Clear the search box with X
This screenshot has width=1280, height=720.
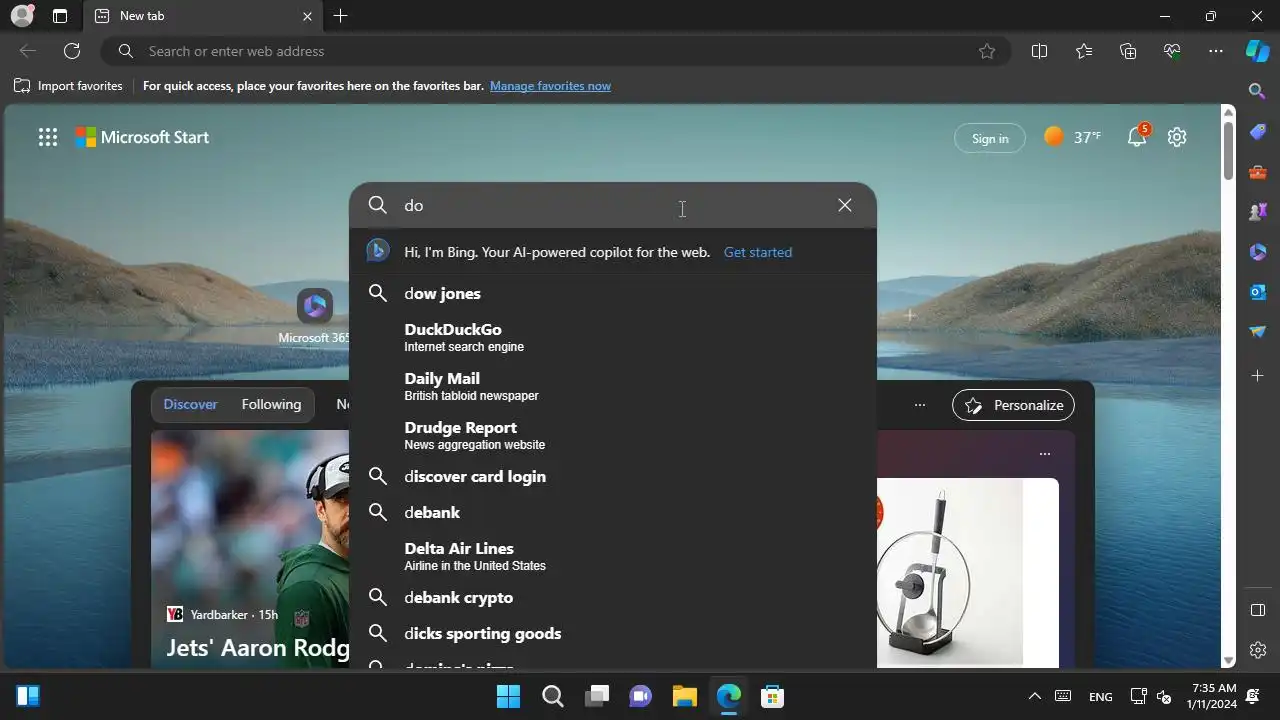[x=845, y=205]
